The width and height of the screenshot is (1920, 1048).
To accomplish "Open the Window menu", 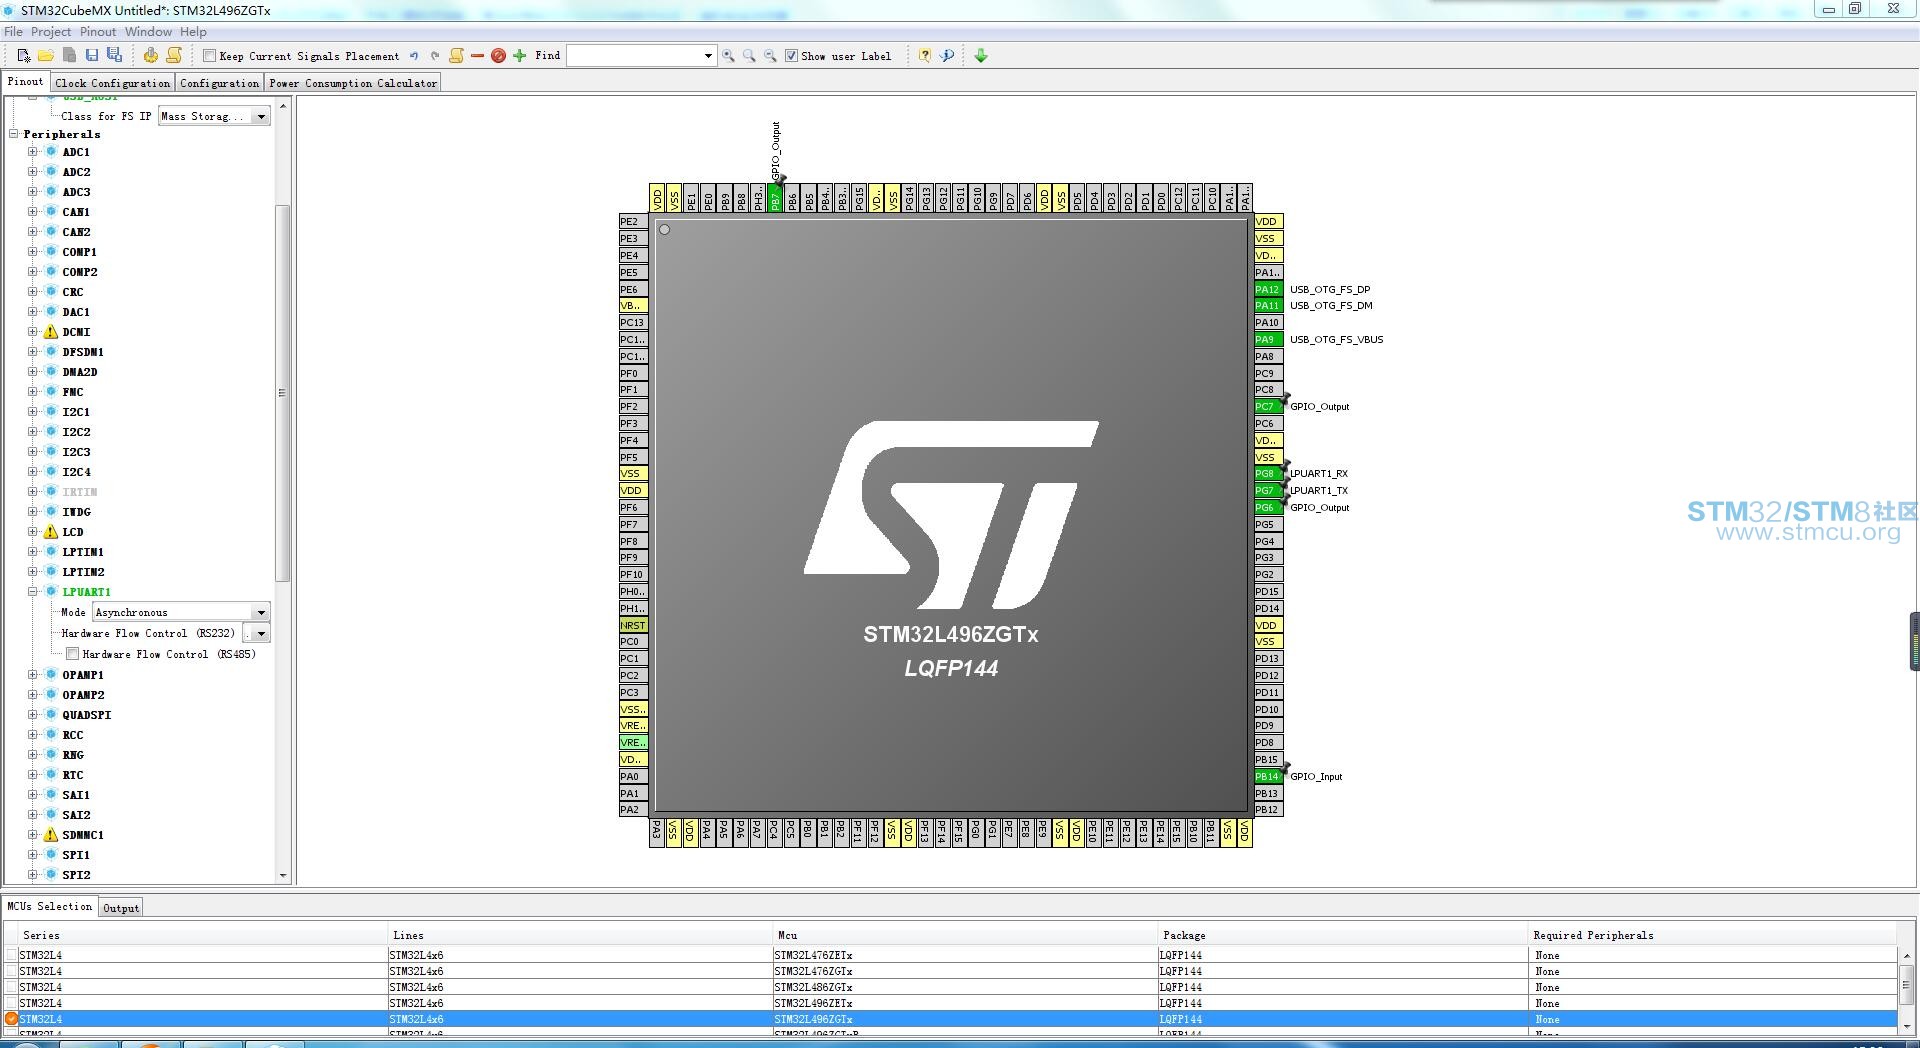I will tap(148, 32).
